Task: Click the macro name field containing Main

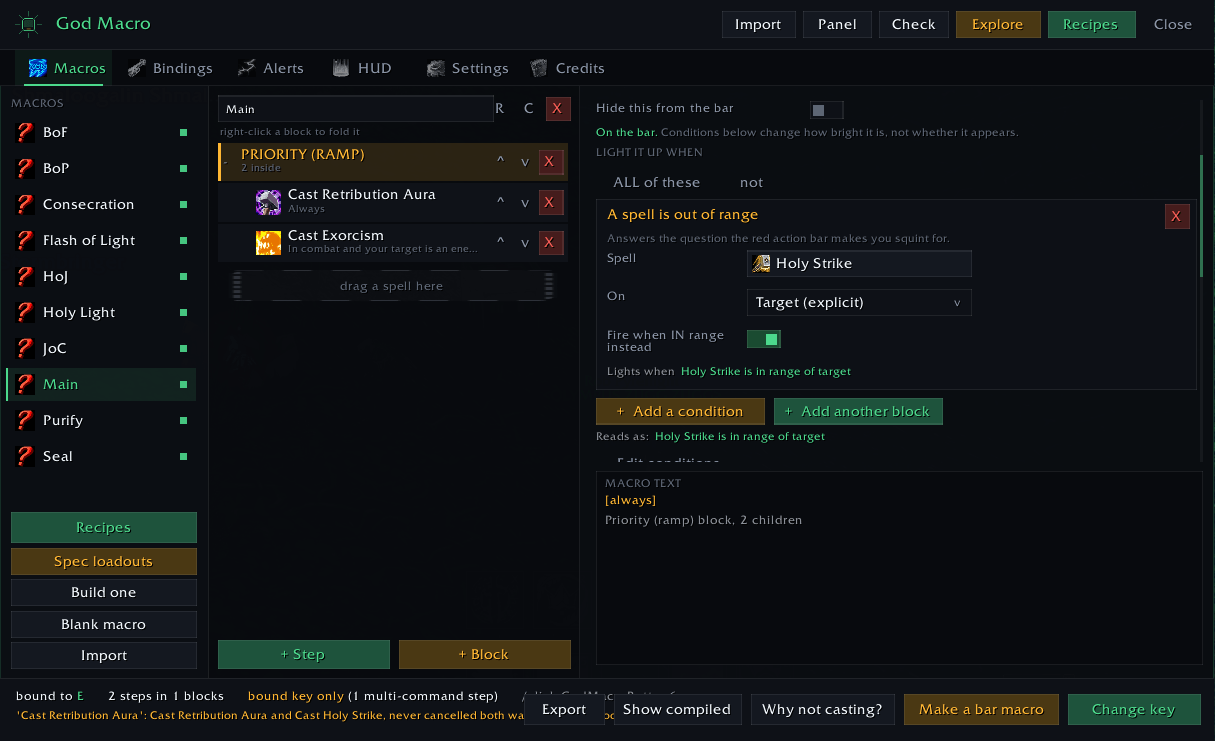Action: click(x=356, y=109)
